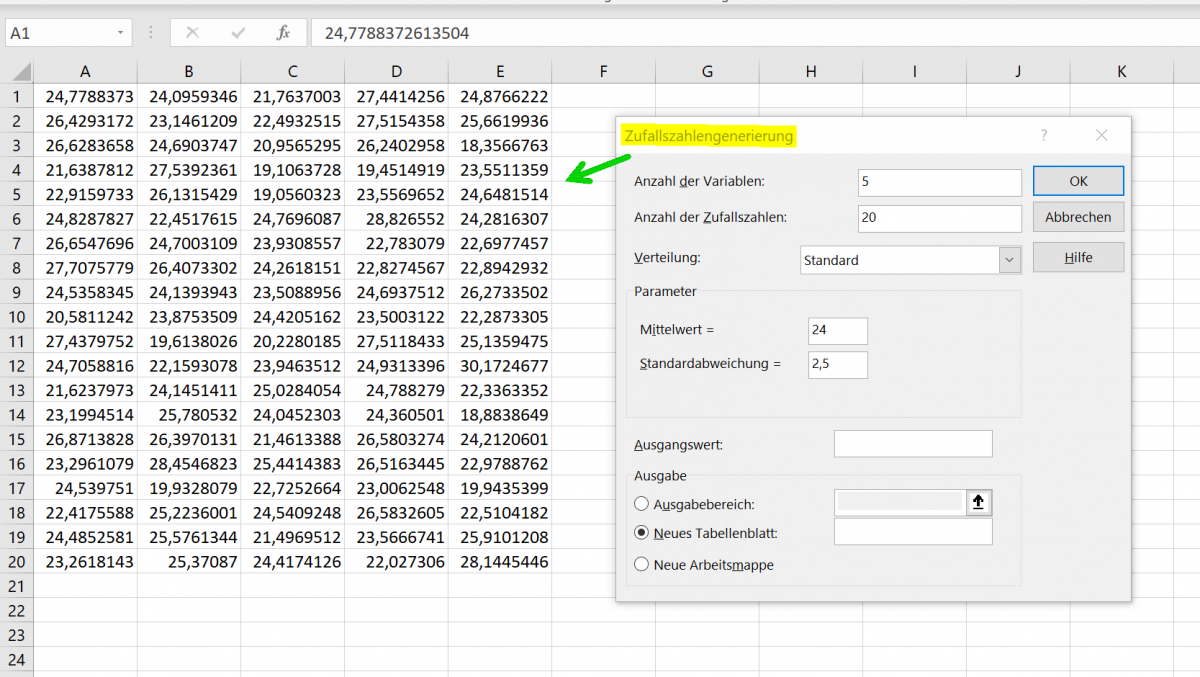The height and width of the screenshot is (677, 1200).
Task: Click the question mark help icon in dialog title
Action: [x=1044, y=135]
